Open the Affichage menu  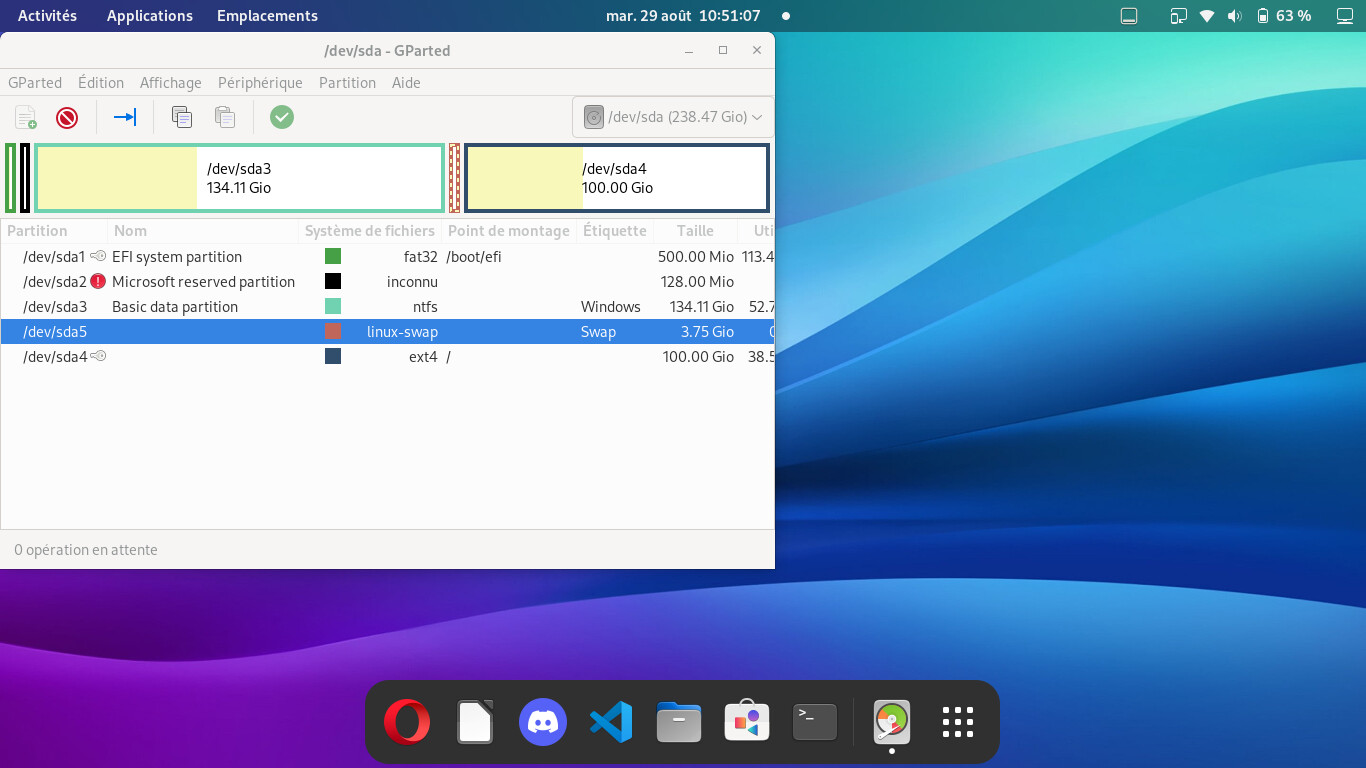[171, 83]
